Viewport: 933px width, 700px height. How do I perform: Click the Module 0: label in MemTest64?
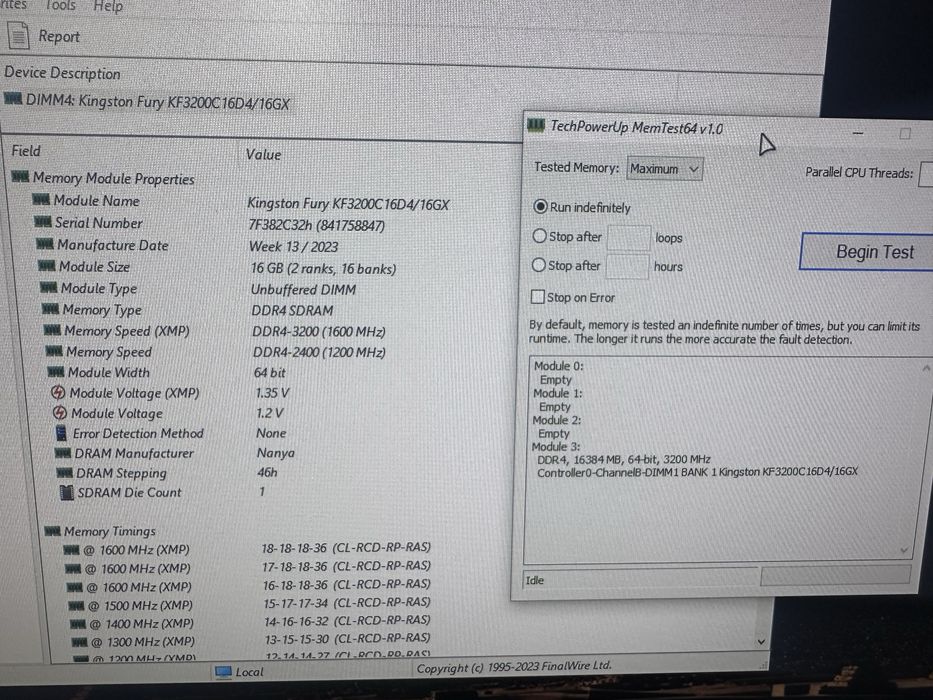point(558,365)
